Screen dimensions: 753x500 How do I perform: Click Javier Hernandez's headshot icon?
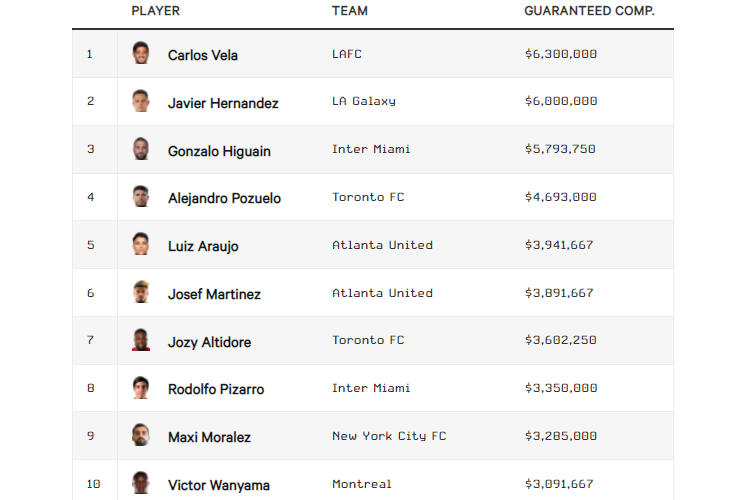click(x=141, y=102)
